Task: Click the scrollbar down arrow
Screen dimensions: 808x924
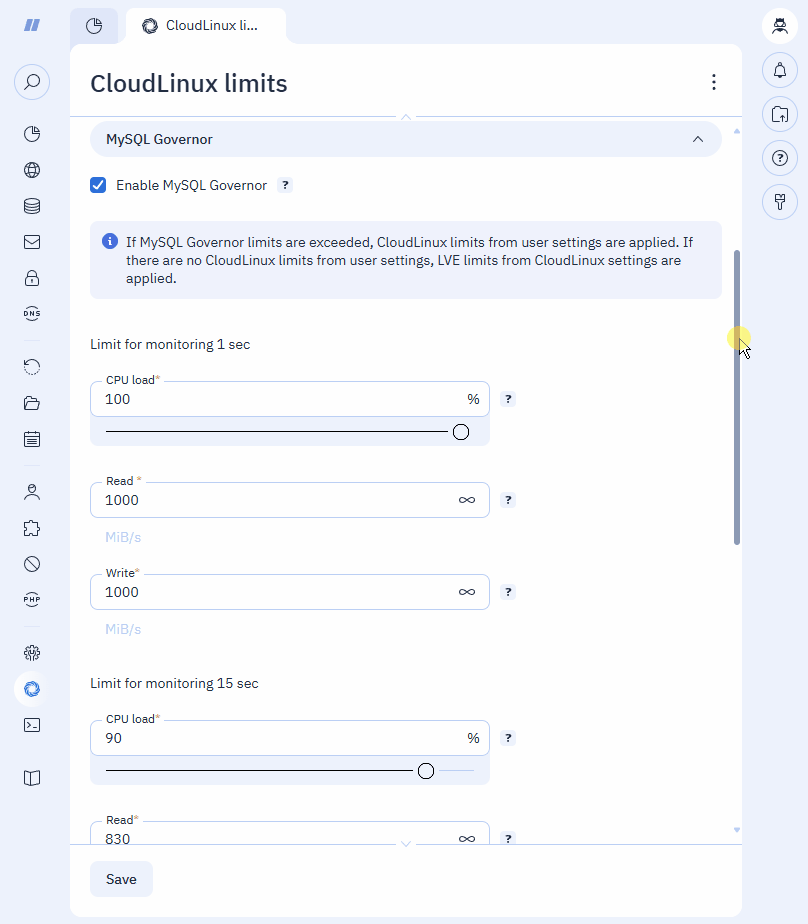Action: pos(737,830)
